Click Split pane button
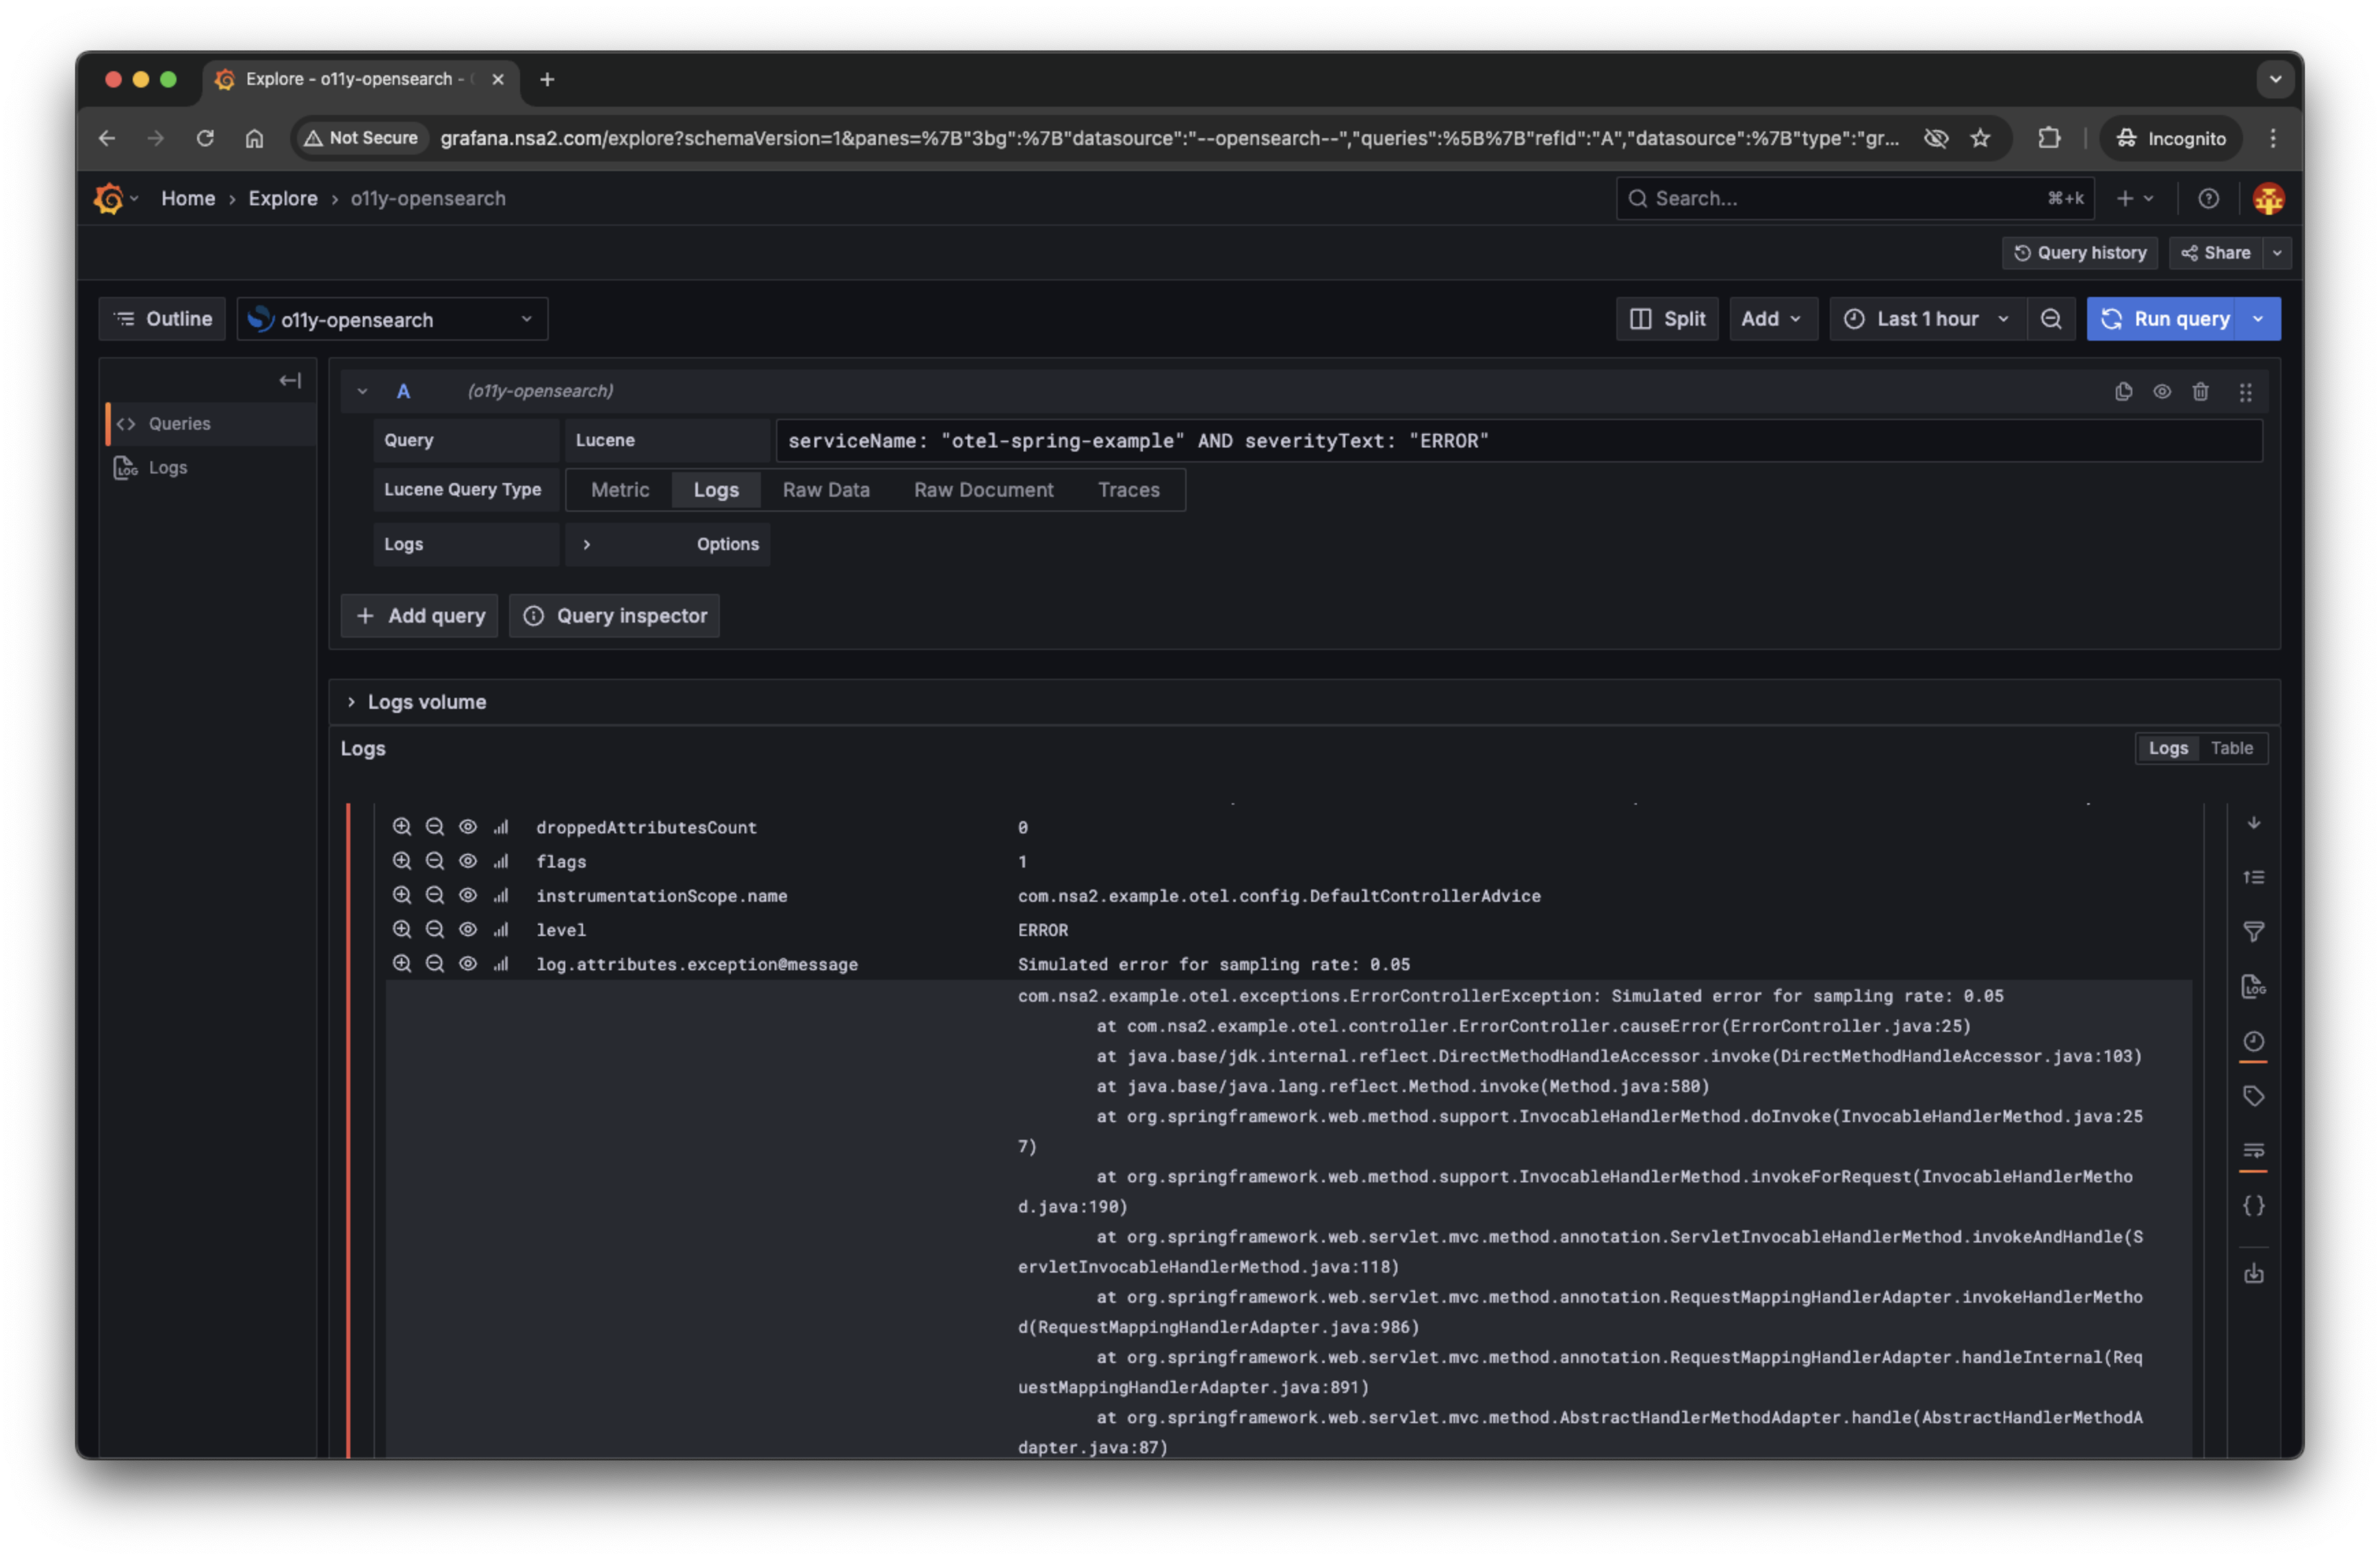2380x1560 pixels. point(1667,319)
